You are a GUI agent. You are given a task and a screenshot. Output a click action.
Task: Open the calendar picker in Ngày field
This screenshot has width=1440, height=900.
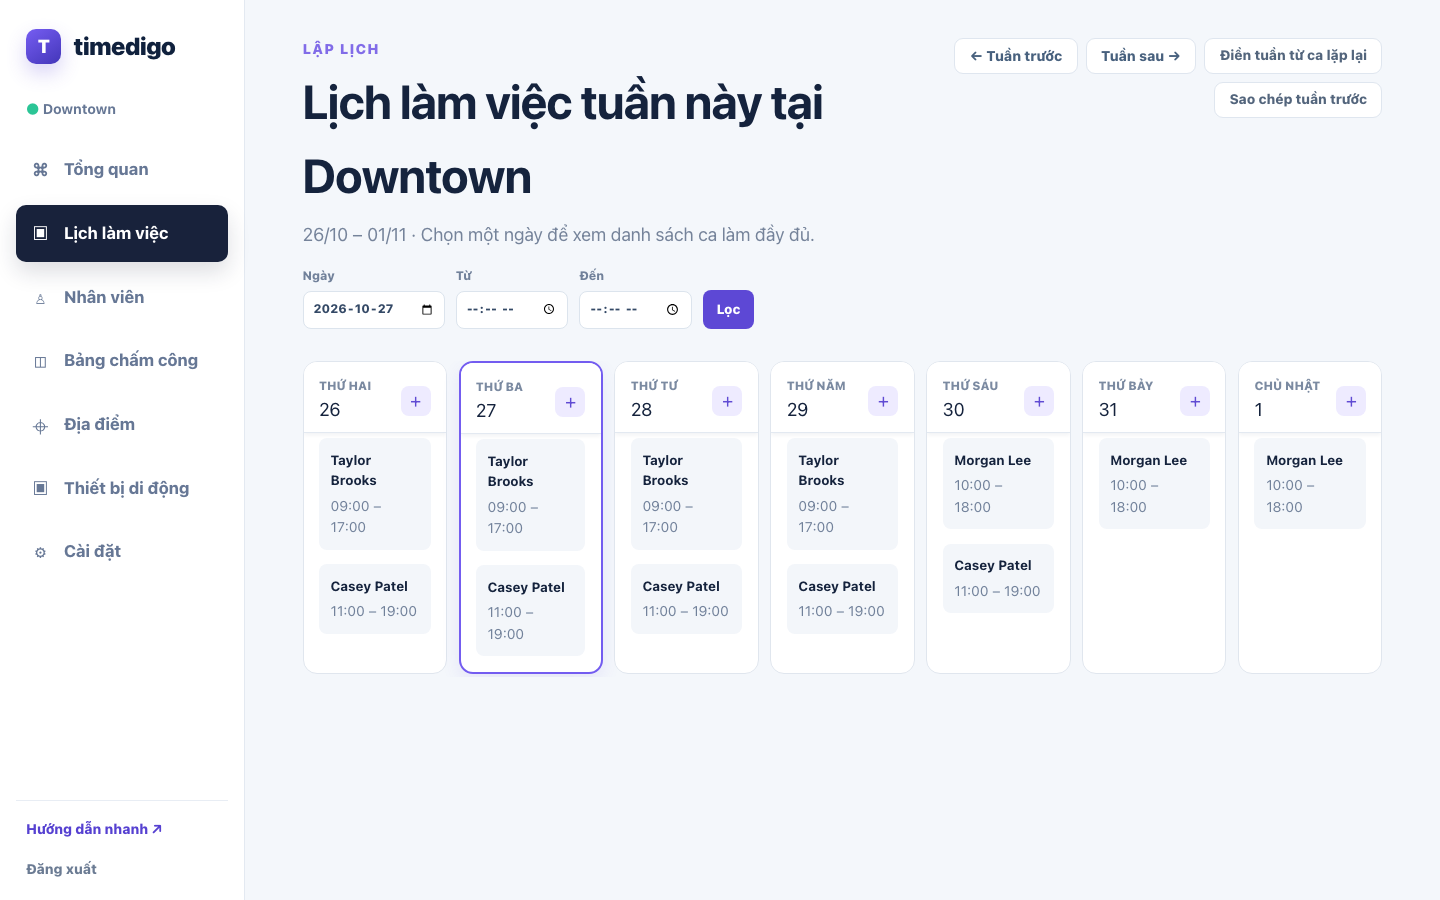(x=427, y=309)
